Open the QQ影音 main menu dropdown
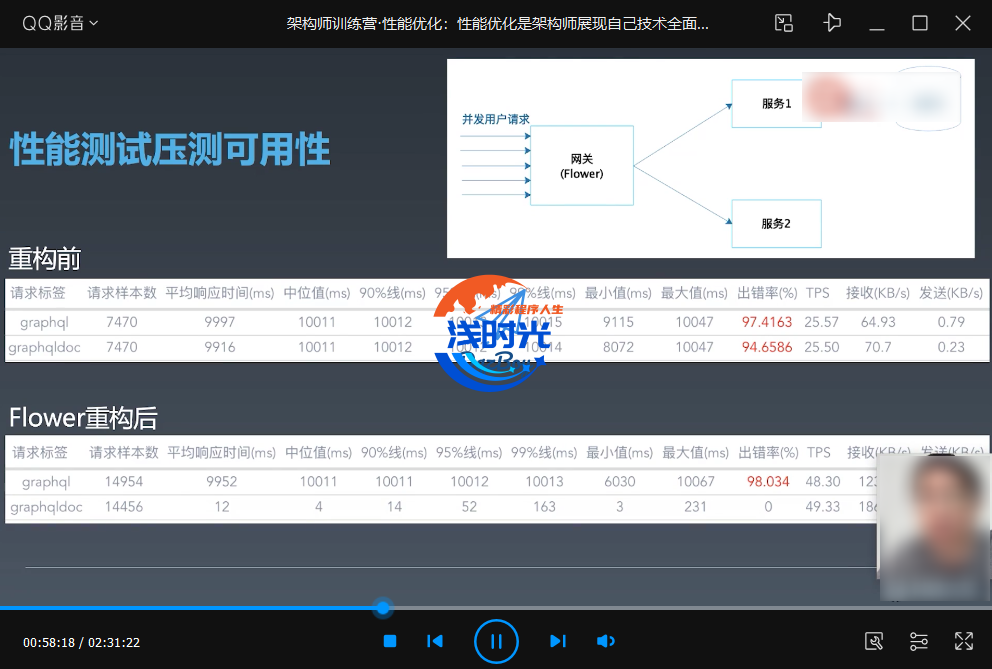992x669 pixels. coord(60,23)
